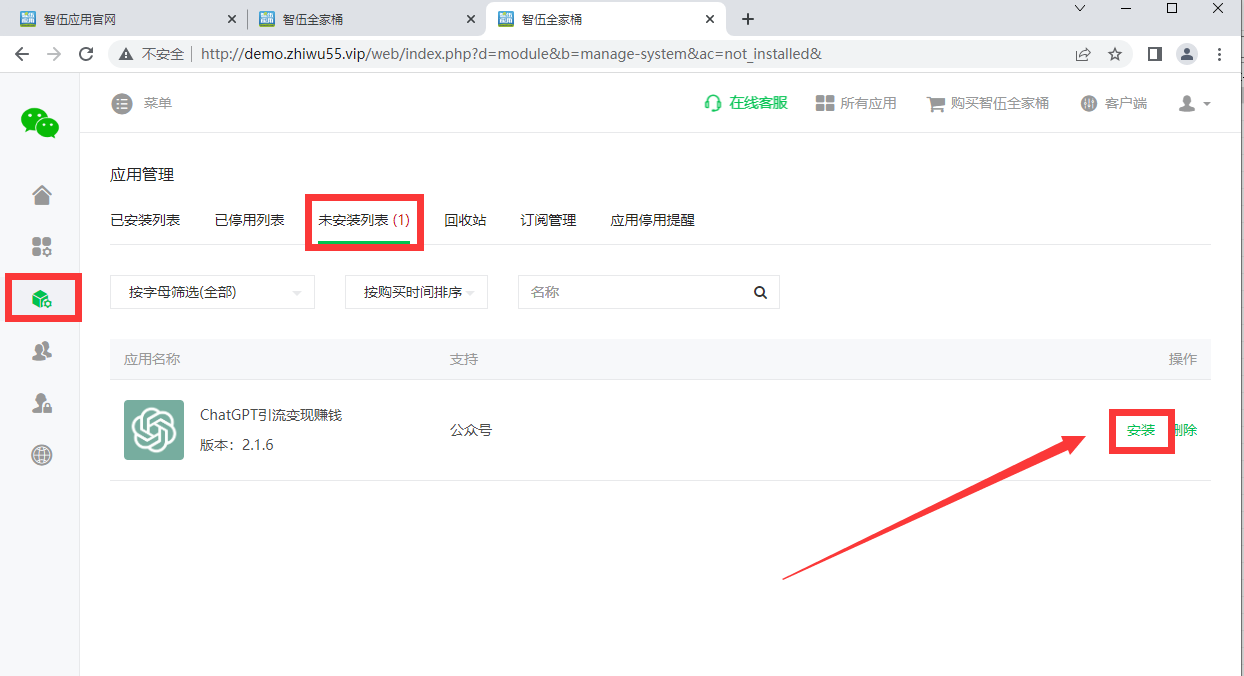Click the search magnifier icon
Image resolution: width=1244 pixels, height=676 pixels.
[x=760, y=293]
